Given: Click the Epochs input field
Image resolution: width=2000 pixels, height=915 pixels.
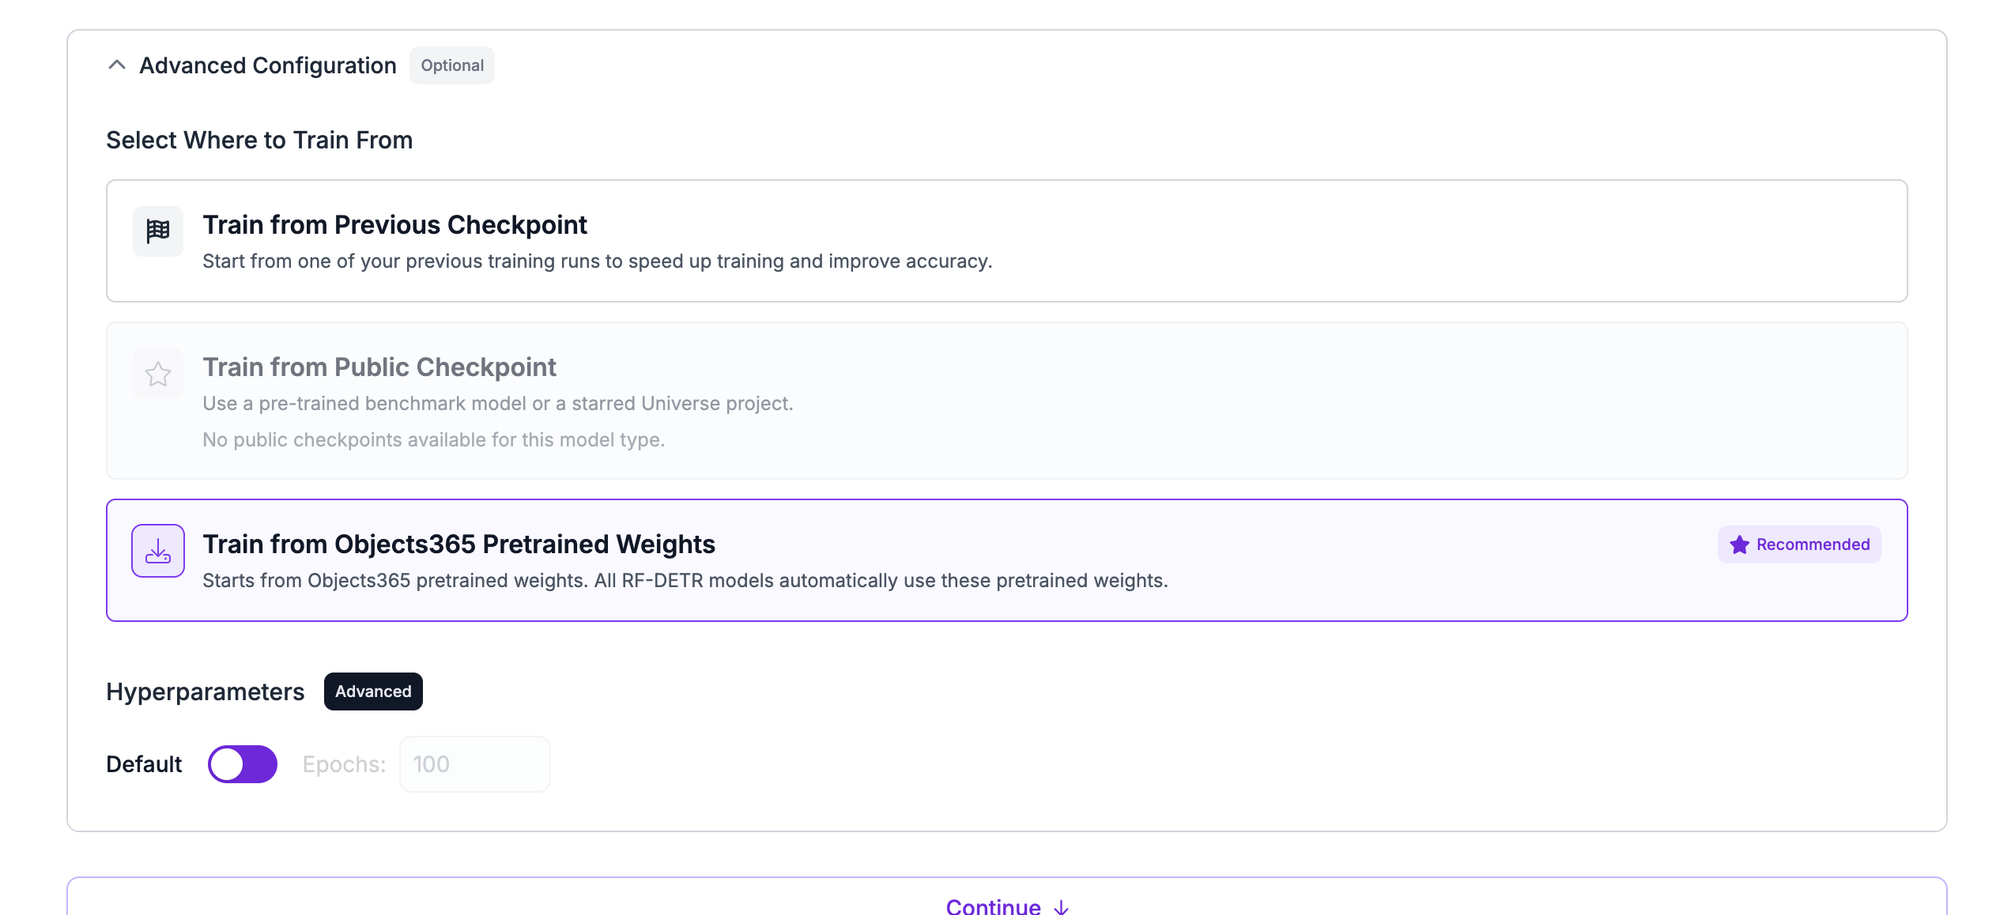Looking at the screenshot, I should [x=475, y=764].
